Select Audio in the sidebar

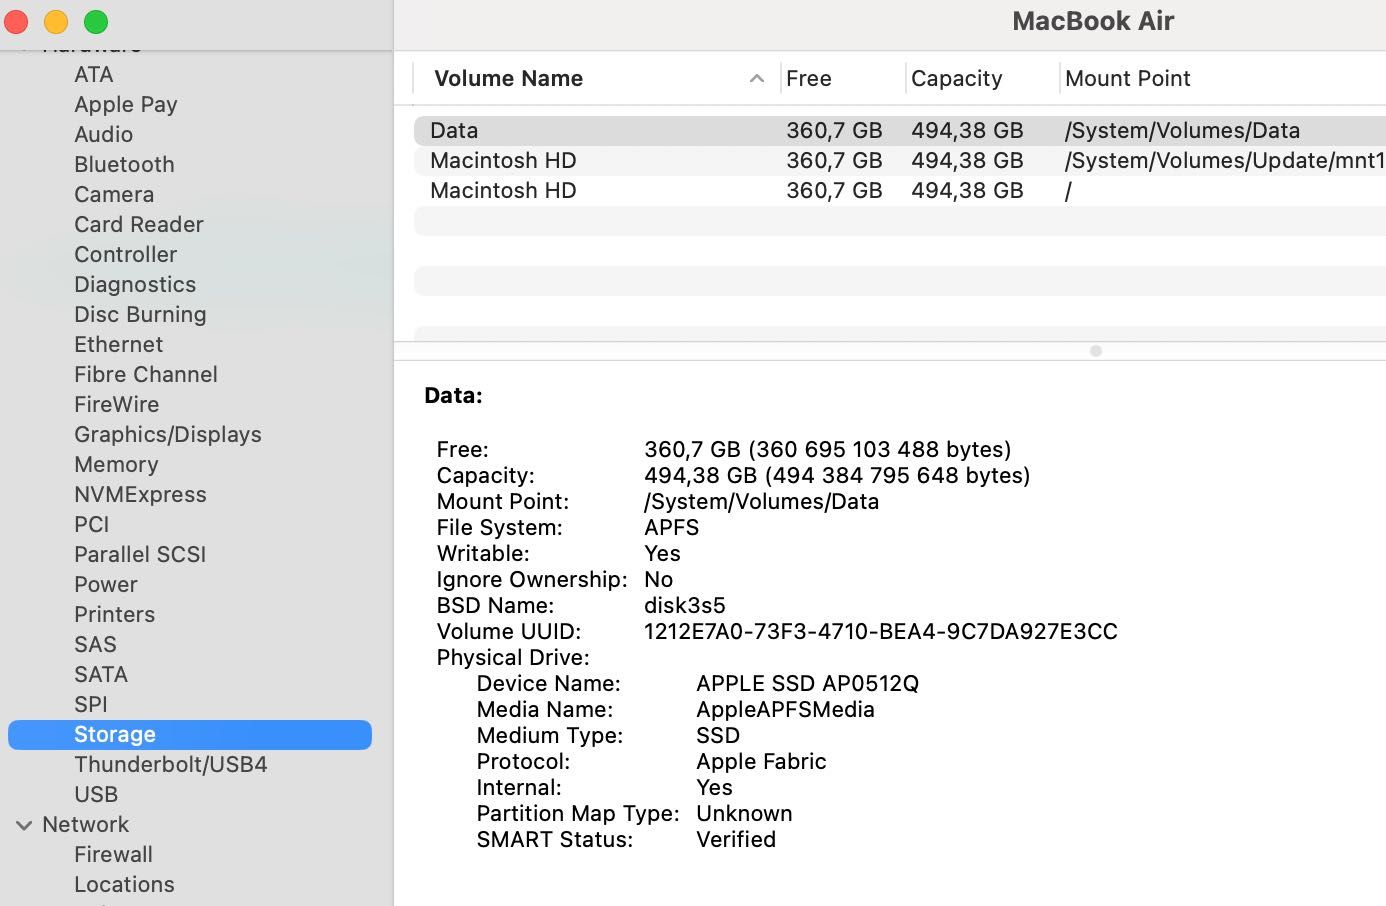104,134
